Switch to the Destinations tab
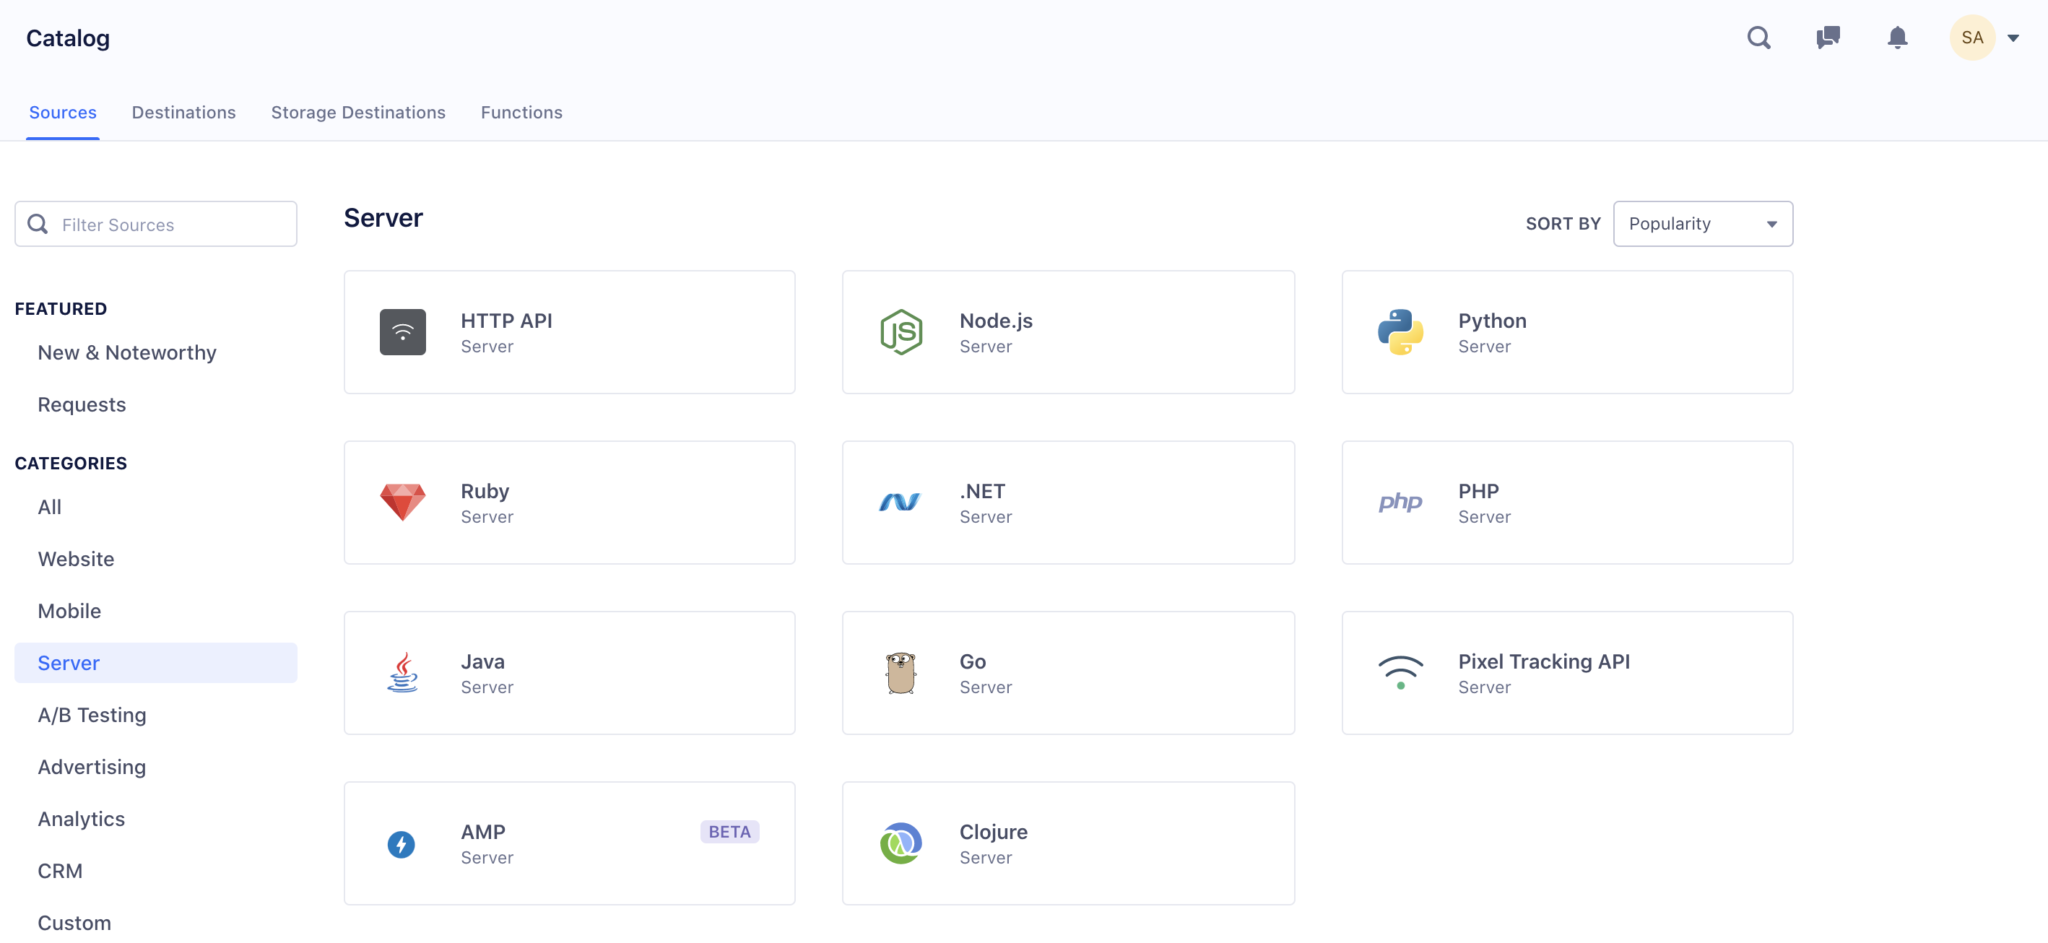 (x=184, y=113)
